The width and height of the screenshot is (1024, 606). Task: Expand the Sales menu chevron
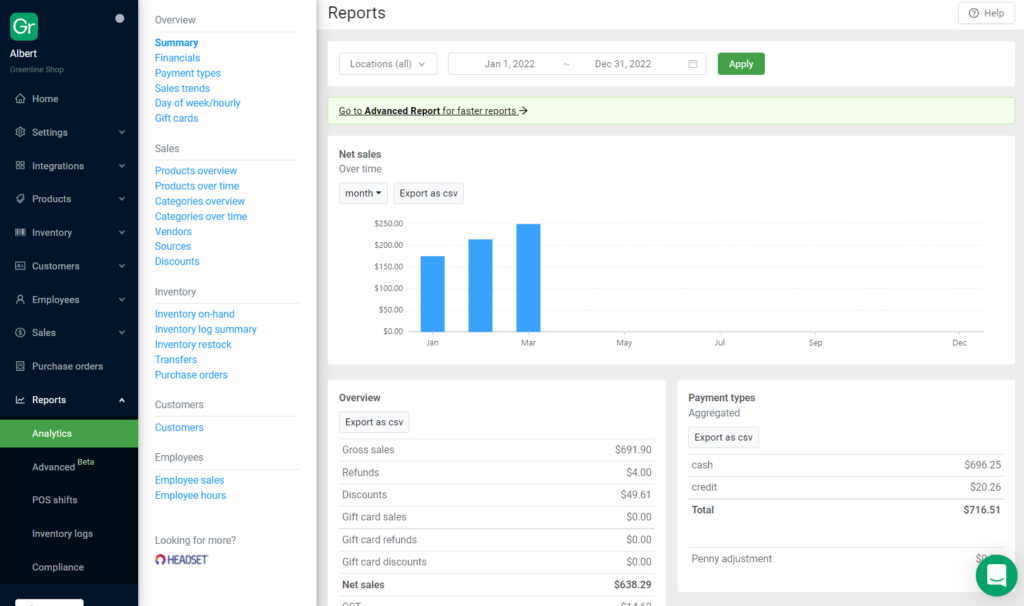[122, 332]
